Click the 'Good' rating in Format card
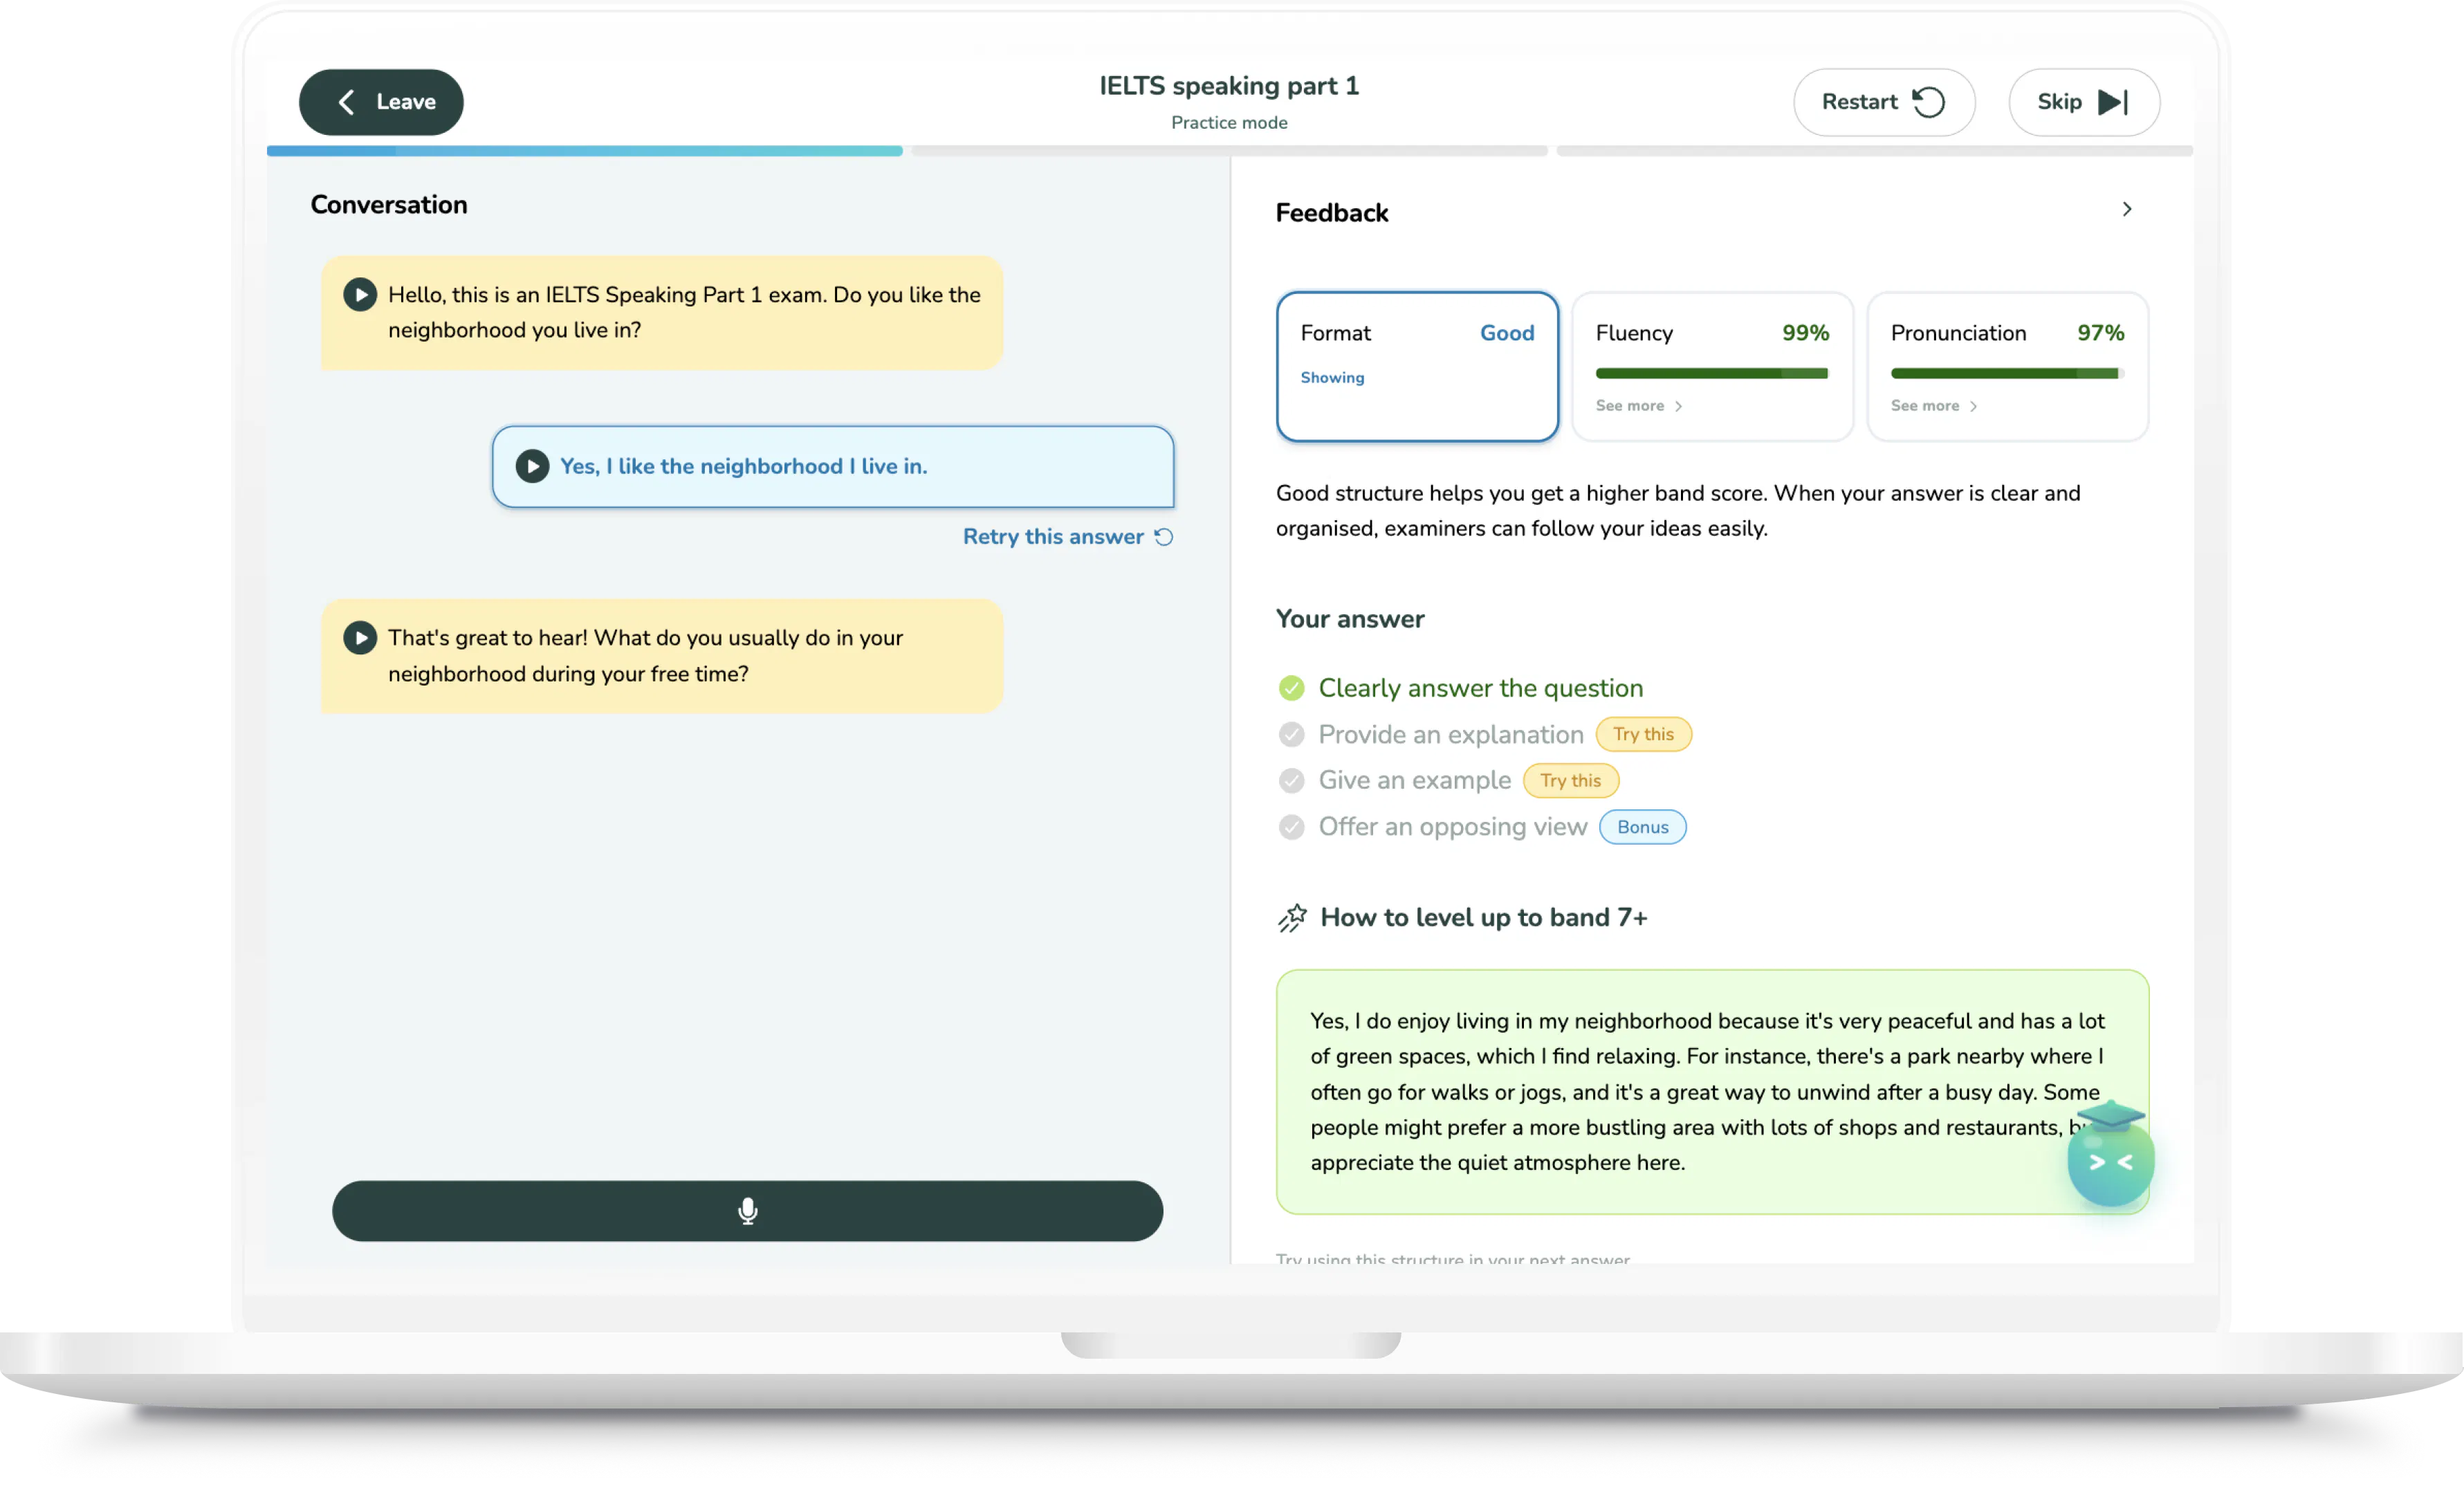Screen dimensions: 2464x1486 click(x=1506, y=333)
